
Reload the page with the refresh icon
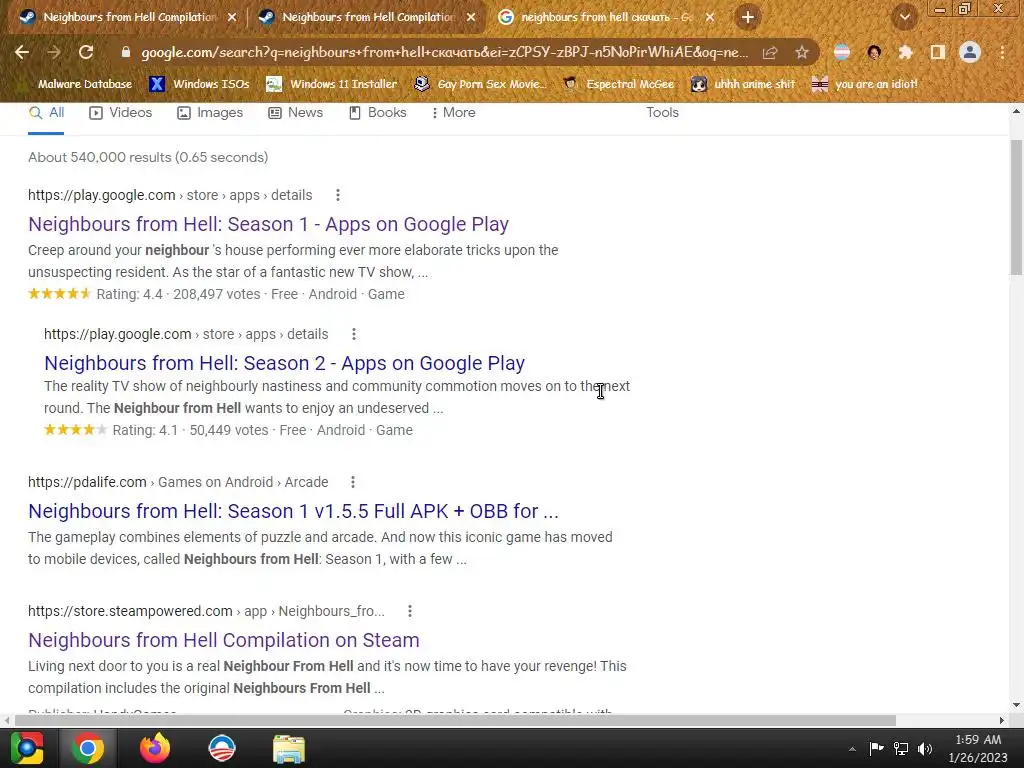pyautogui.click(x=86, y=52)
